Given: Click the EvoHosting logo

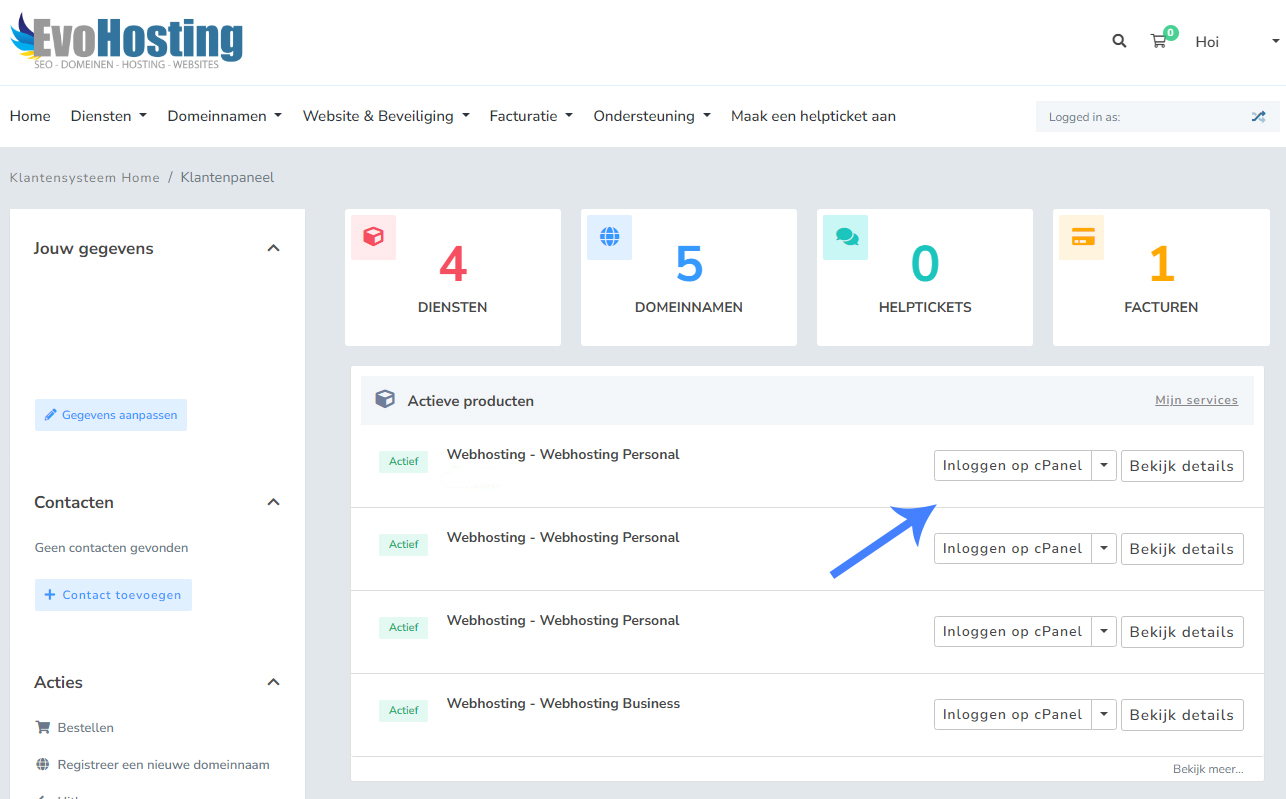Looking at the screenshot, I should (x=127, y=41).
